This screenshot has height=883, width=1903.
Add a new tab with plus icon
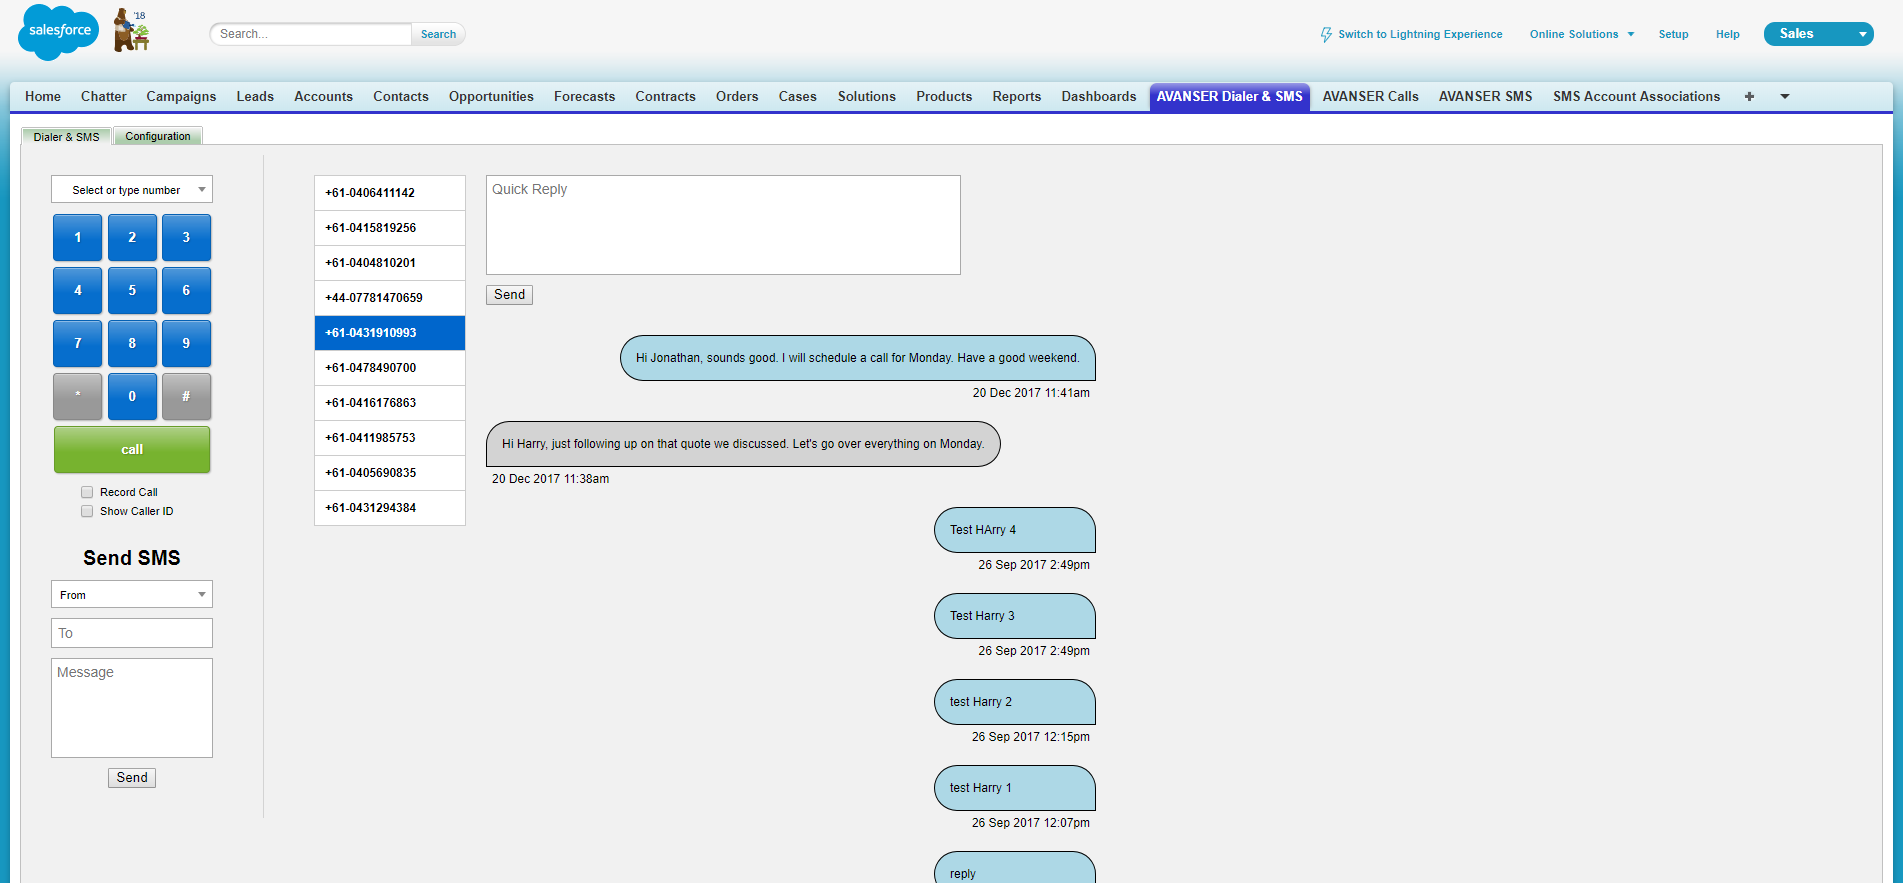pyautogui.click(x=1749, y=96)
